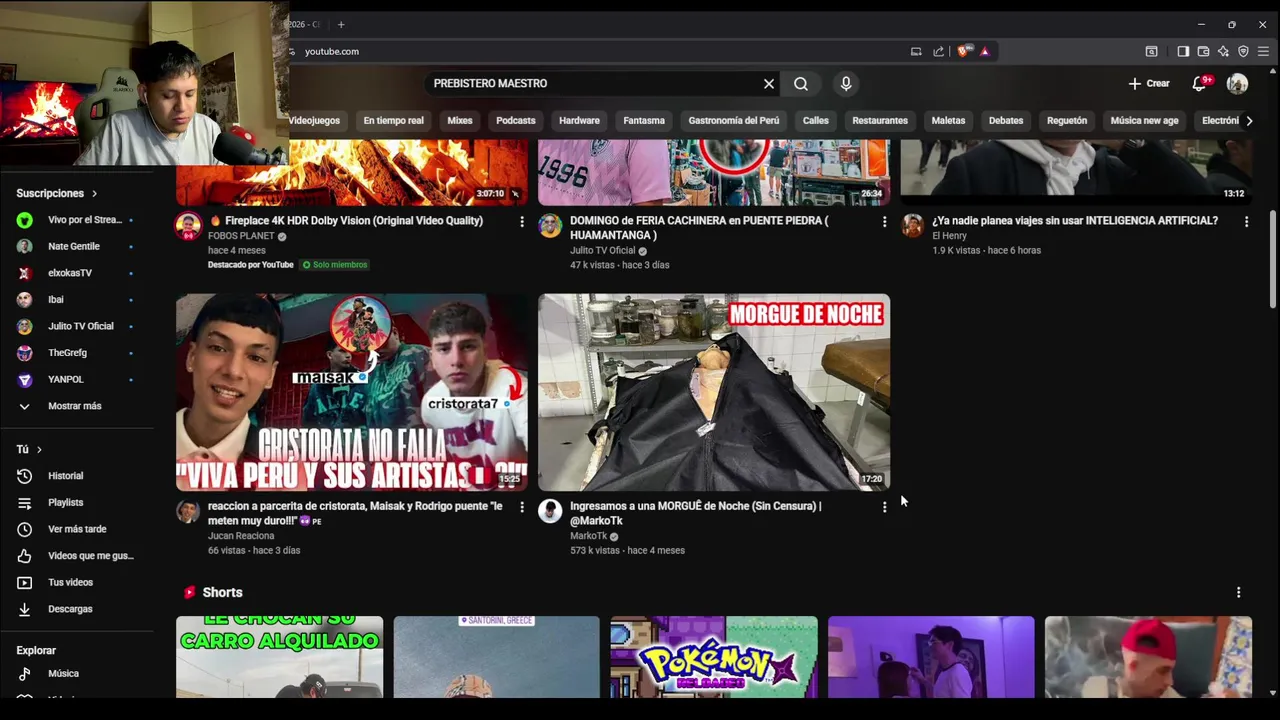Screen dimensions: 1280x720
Task: Open Brave Rewards triangle icon
Action: (985, 51)
